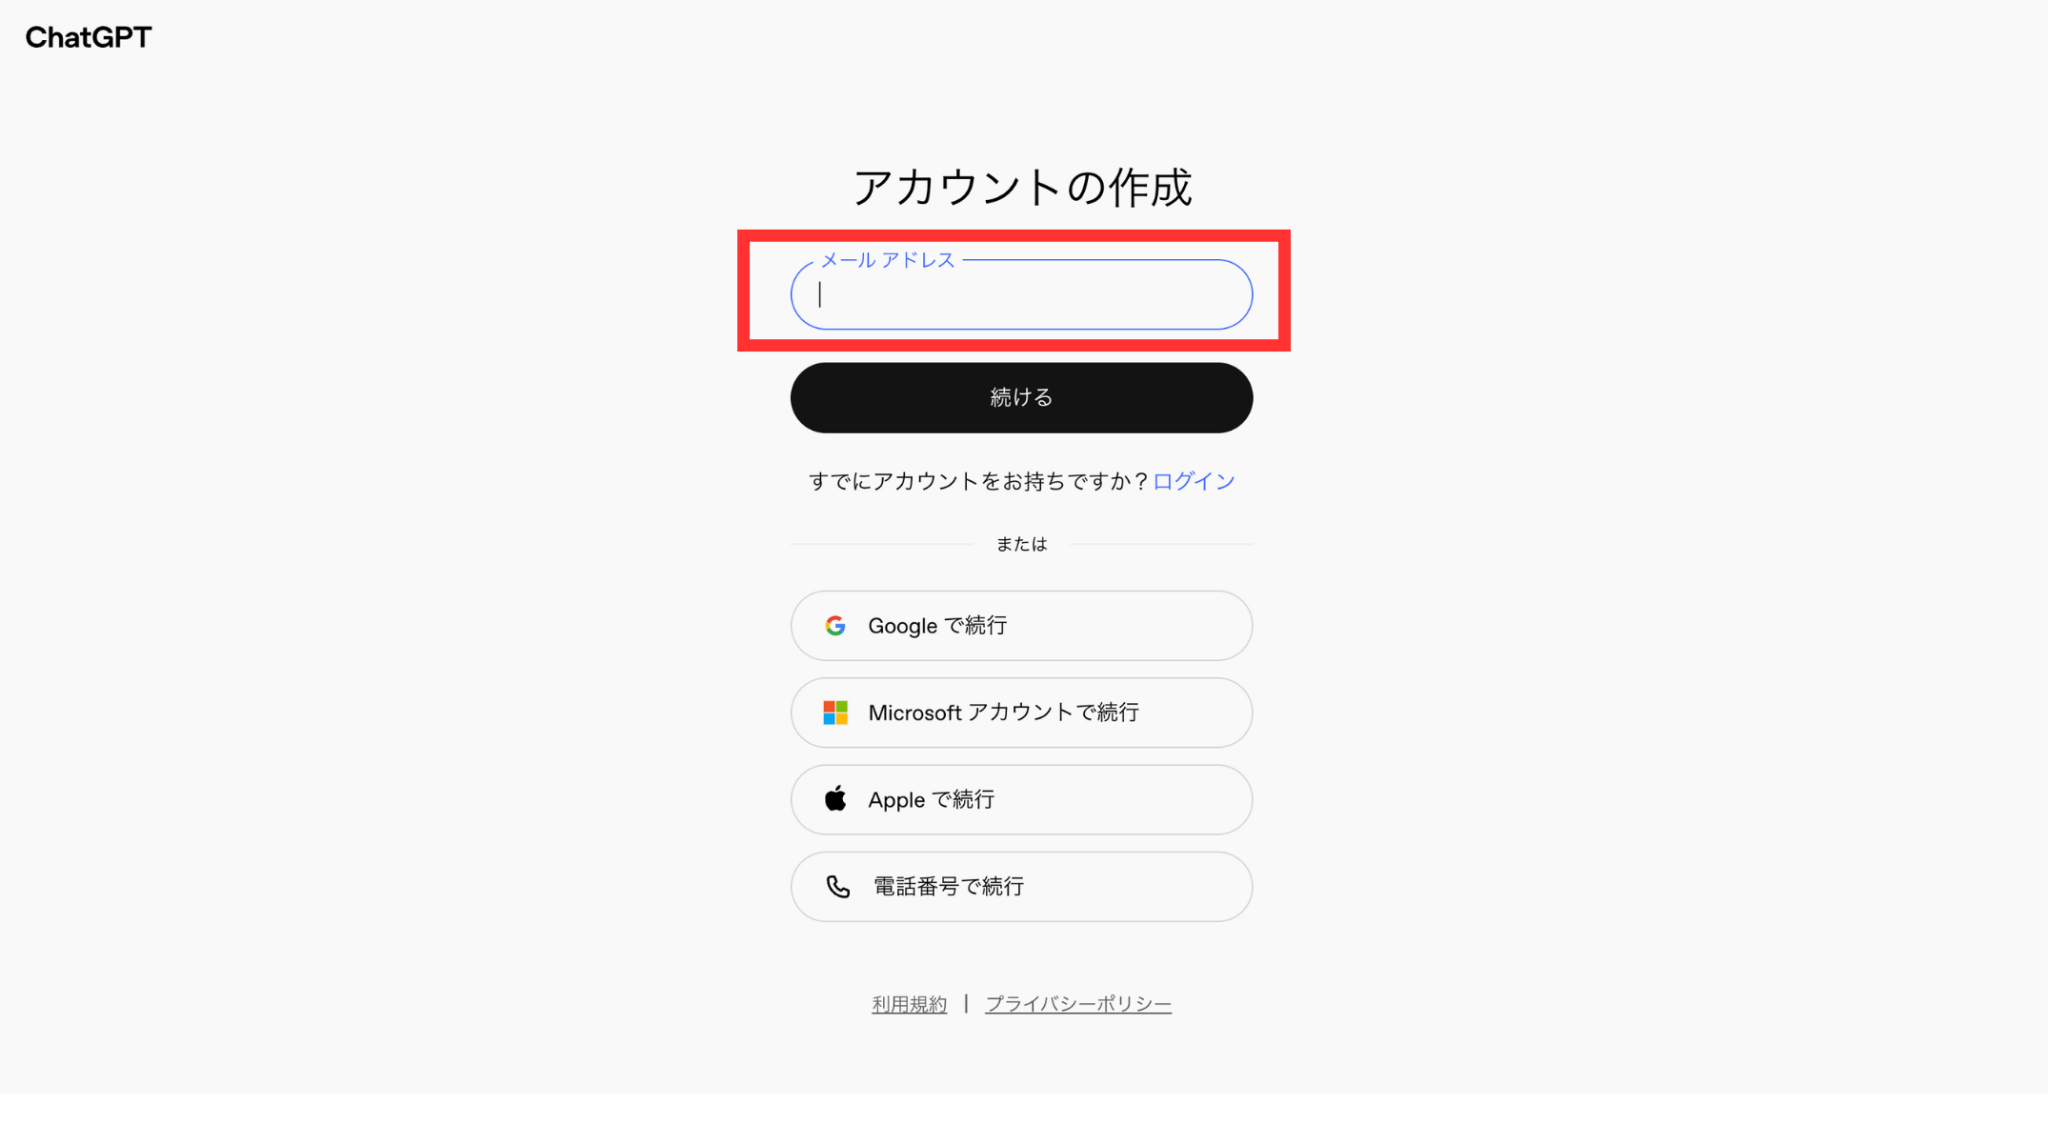Click the separator bar between footer links
This screenshot has height=1143, width=2048.
click(966, 1003)
